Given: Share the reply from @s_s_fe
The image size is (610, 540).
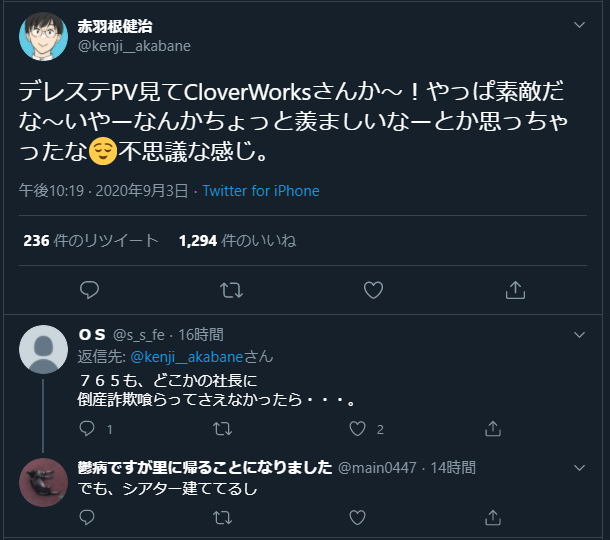Looking at the screenshot, I should coord(493,429).
